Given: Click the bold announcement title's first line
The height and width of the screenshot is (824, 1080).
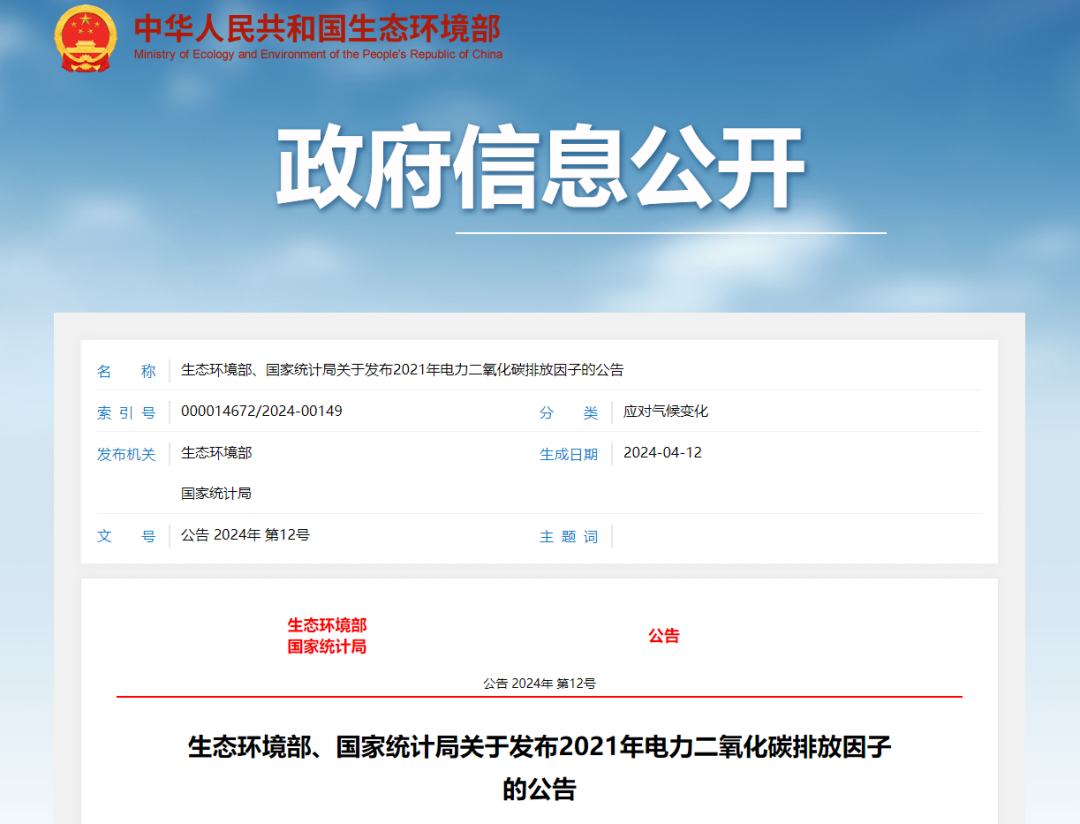Looking at the screenshot, I should tap(539, 747).
